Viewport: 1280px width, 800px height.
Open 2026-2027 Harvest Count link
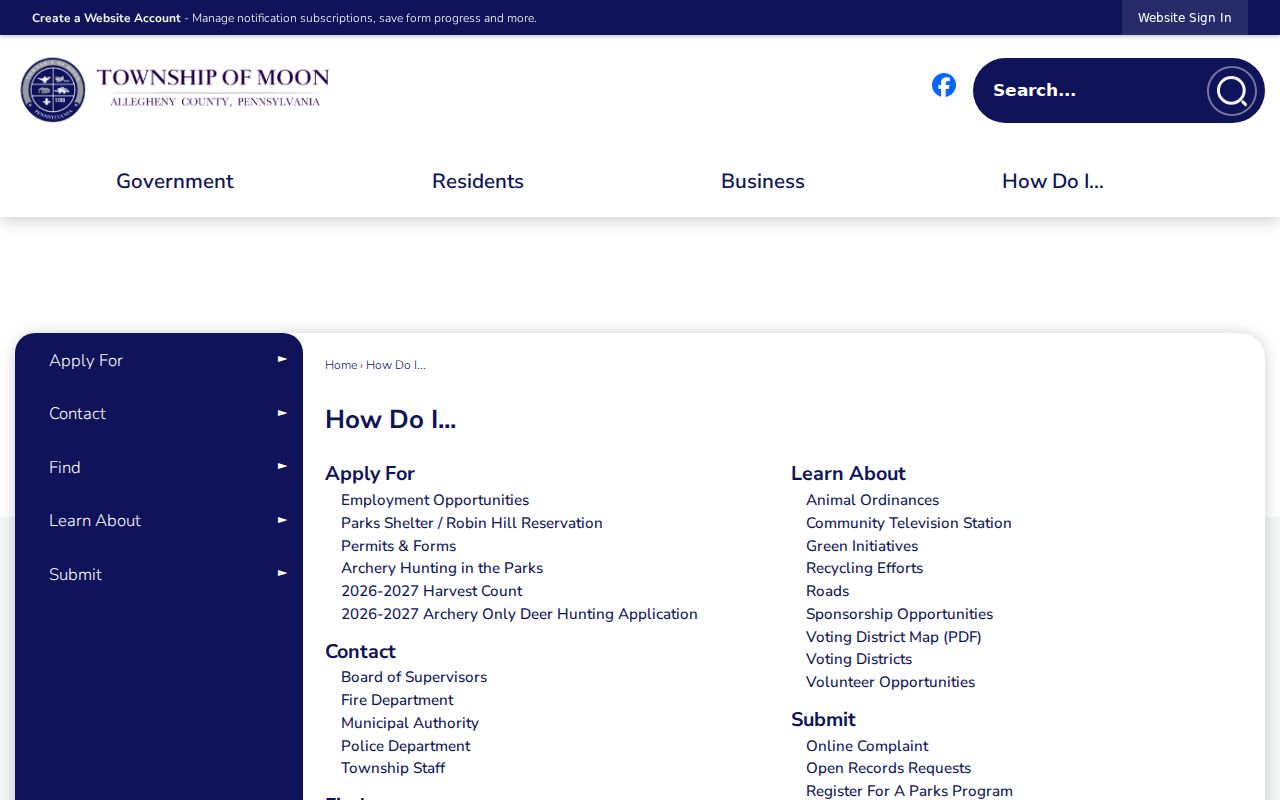click(x=432, y=591)
